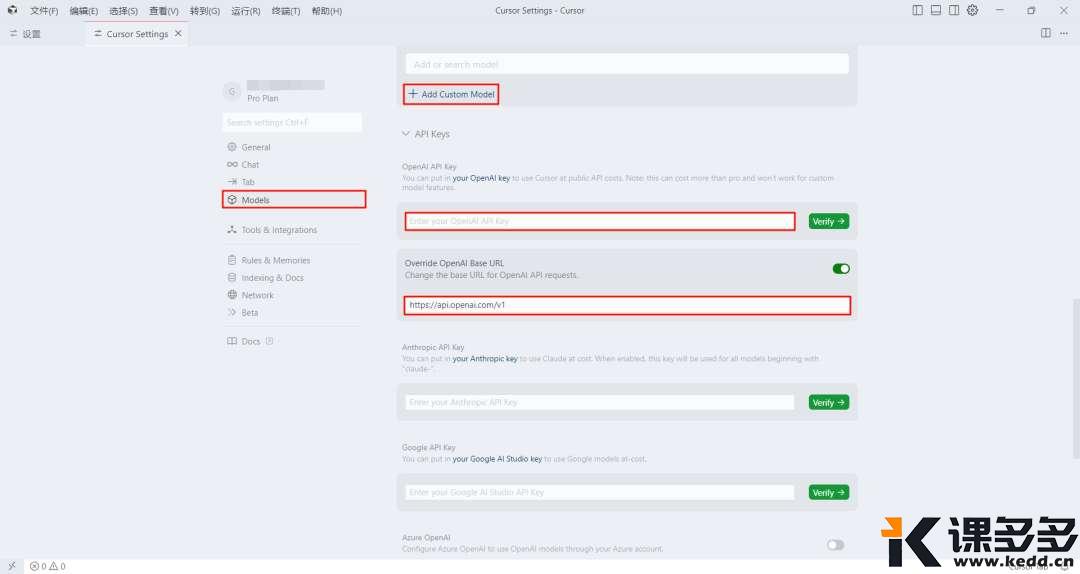Viewport: 1080px width, 574px height.
Task: Open 'your OpenAI key' link
Action: point(481,178)
